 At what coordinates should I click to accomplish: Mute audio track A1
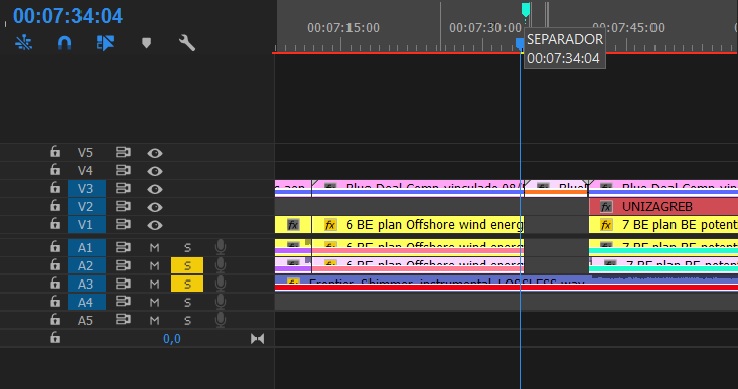154,247
